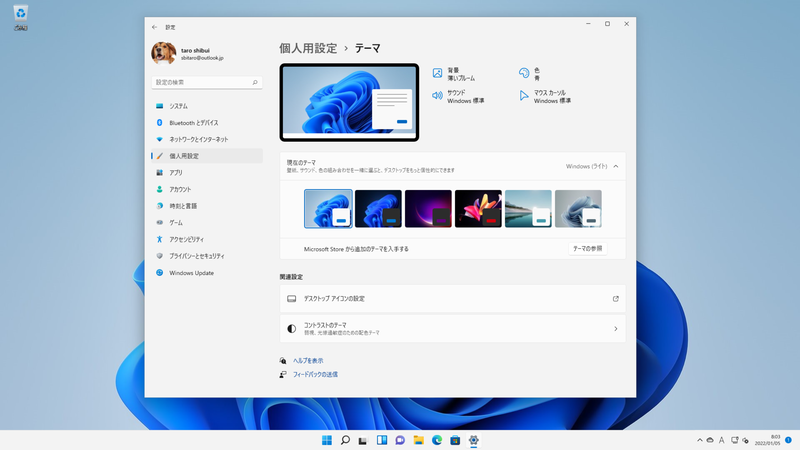Image resolution: width=800 pixels, height=450 pixels.
Task: Open the Windows Start menu
Action: [327, 440]
